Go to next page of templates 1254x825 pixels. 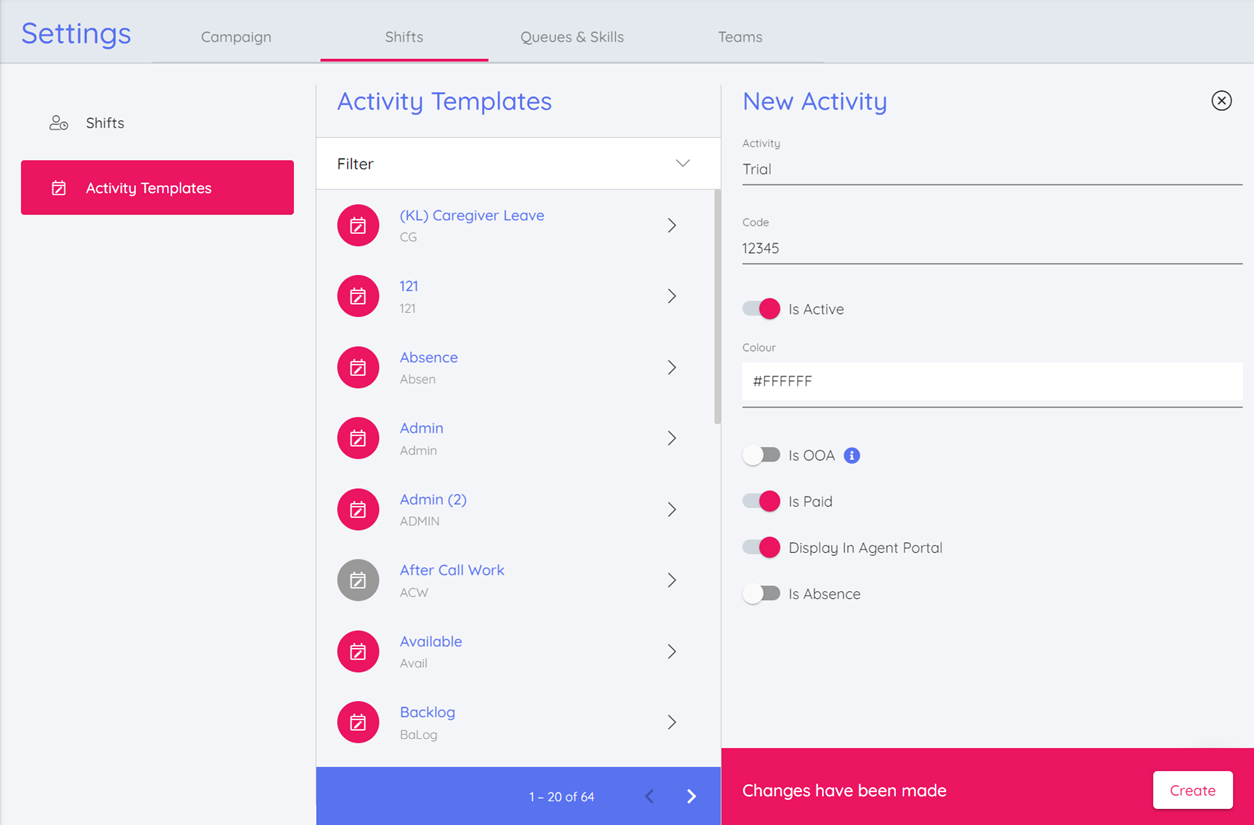(691, 797)
